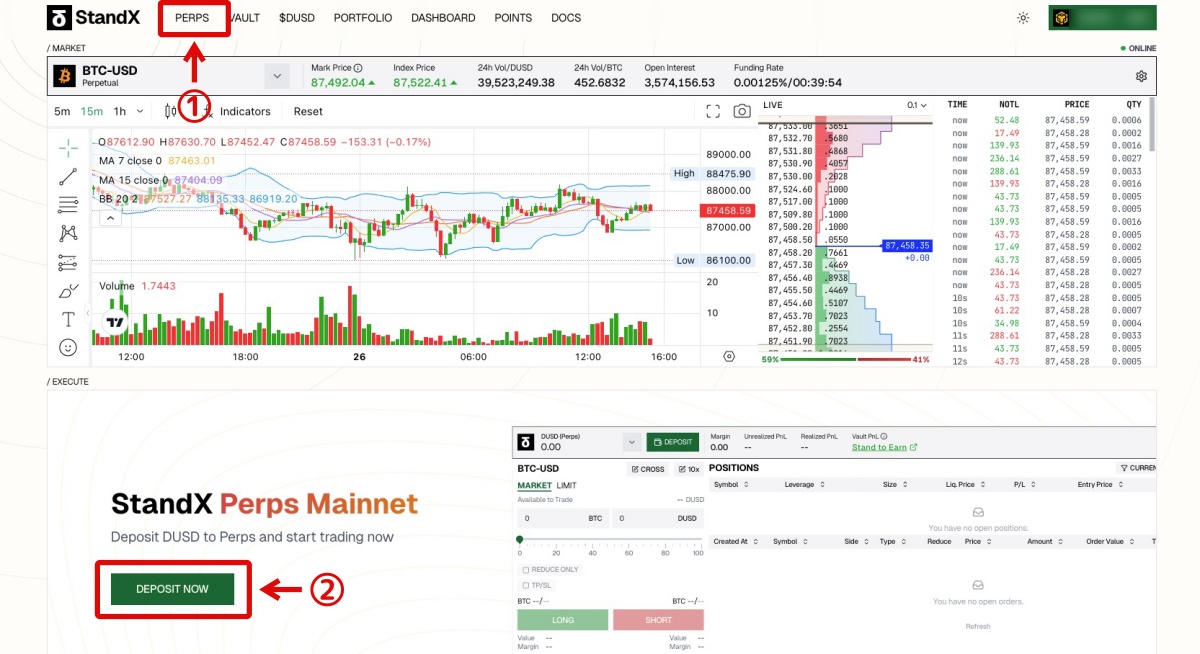Select the text annotation tool
This screenshot has width=1200, height=654.
pyautogui.click(x=67, y=319)
